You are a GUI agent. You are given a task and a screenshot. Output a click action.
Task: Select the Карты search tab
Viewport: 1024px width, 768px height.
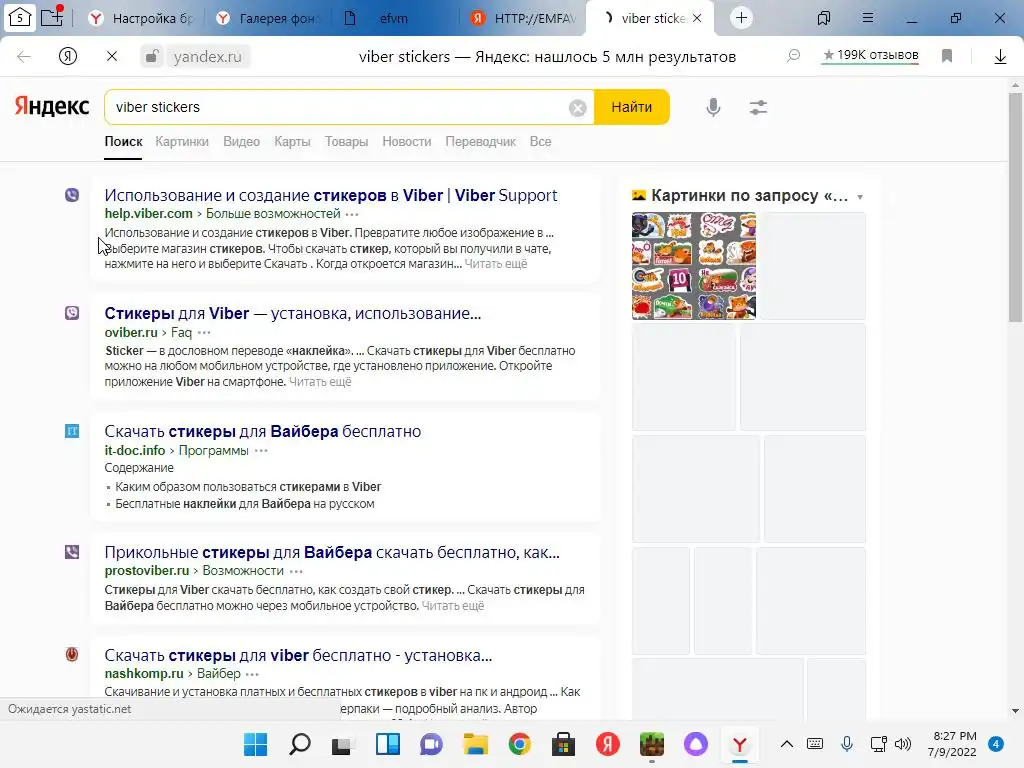pos(293,142)
